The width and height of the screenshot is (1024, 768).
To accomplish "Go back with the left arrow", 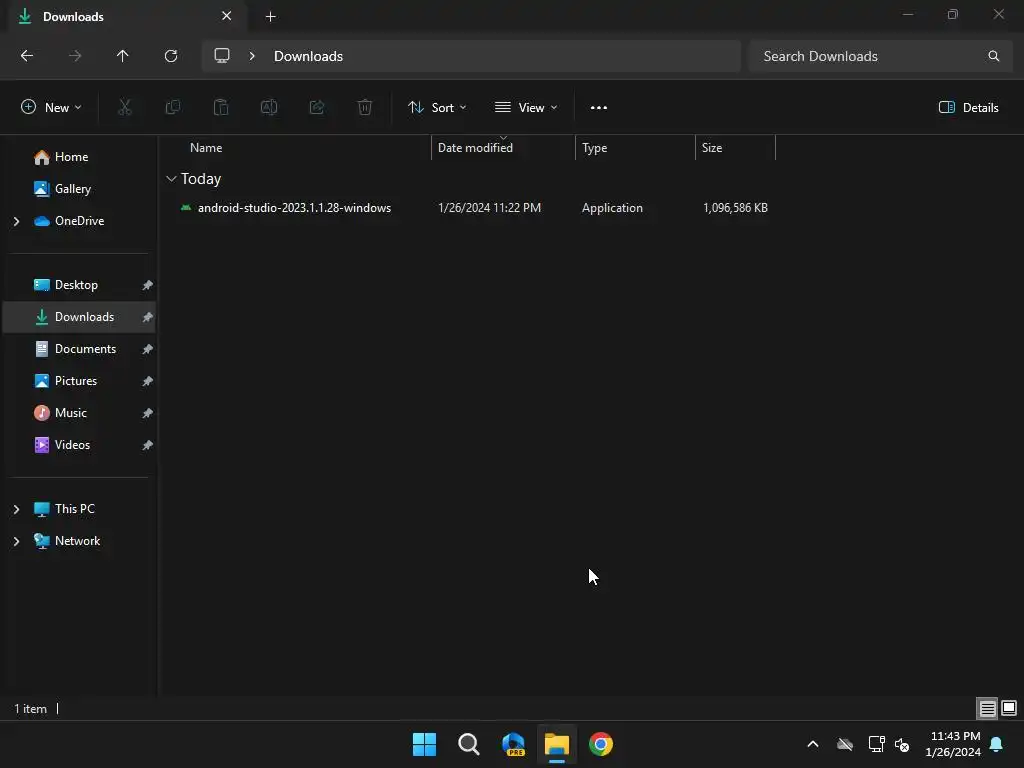I will click(x=27, y=56).
